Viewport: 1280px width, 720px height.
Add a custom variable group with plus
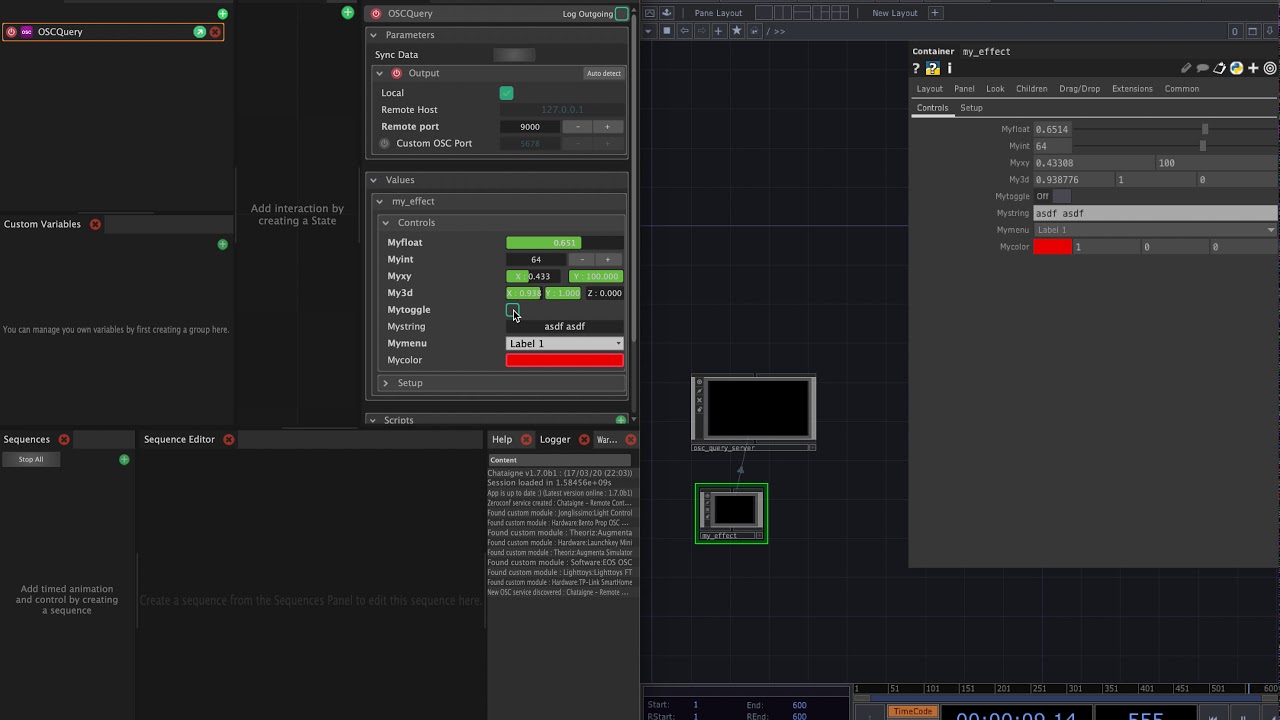coord(222,244)
